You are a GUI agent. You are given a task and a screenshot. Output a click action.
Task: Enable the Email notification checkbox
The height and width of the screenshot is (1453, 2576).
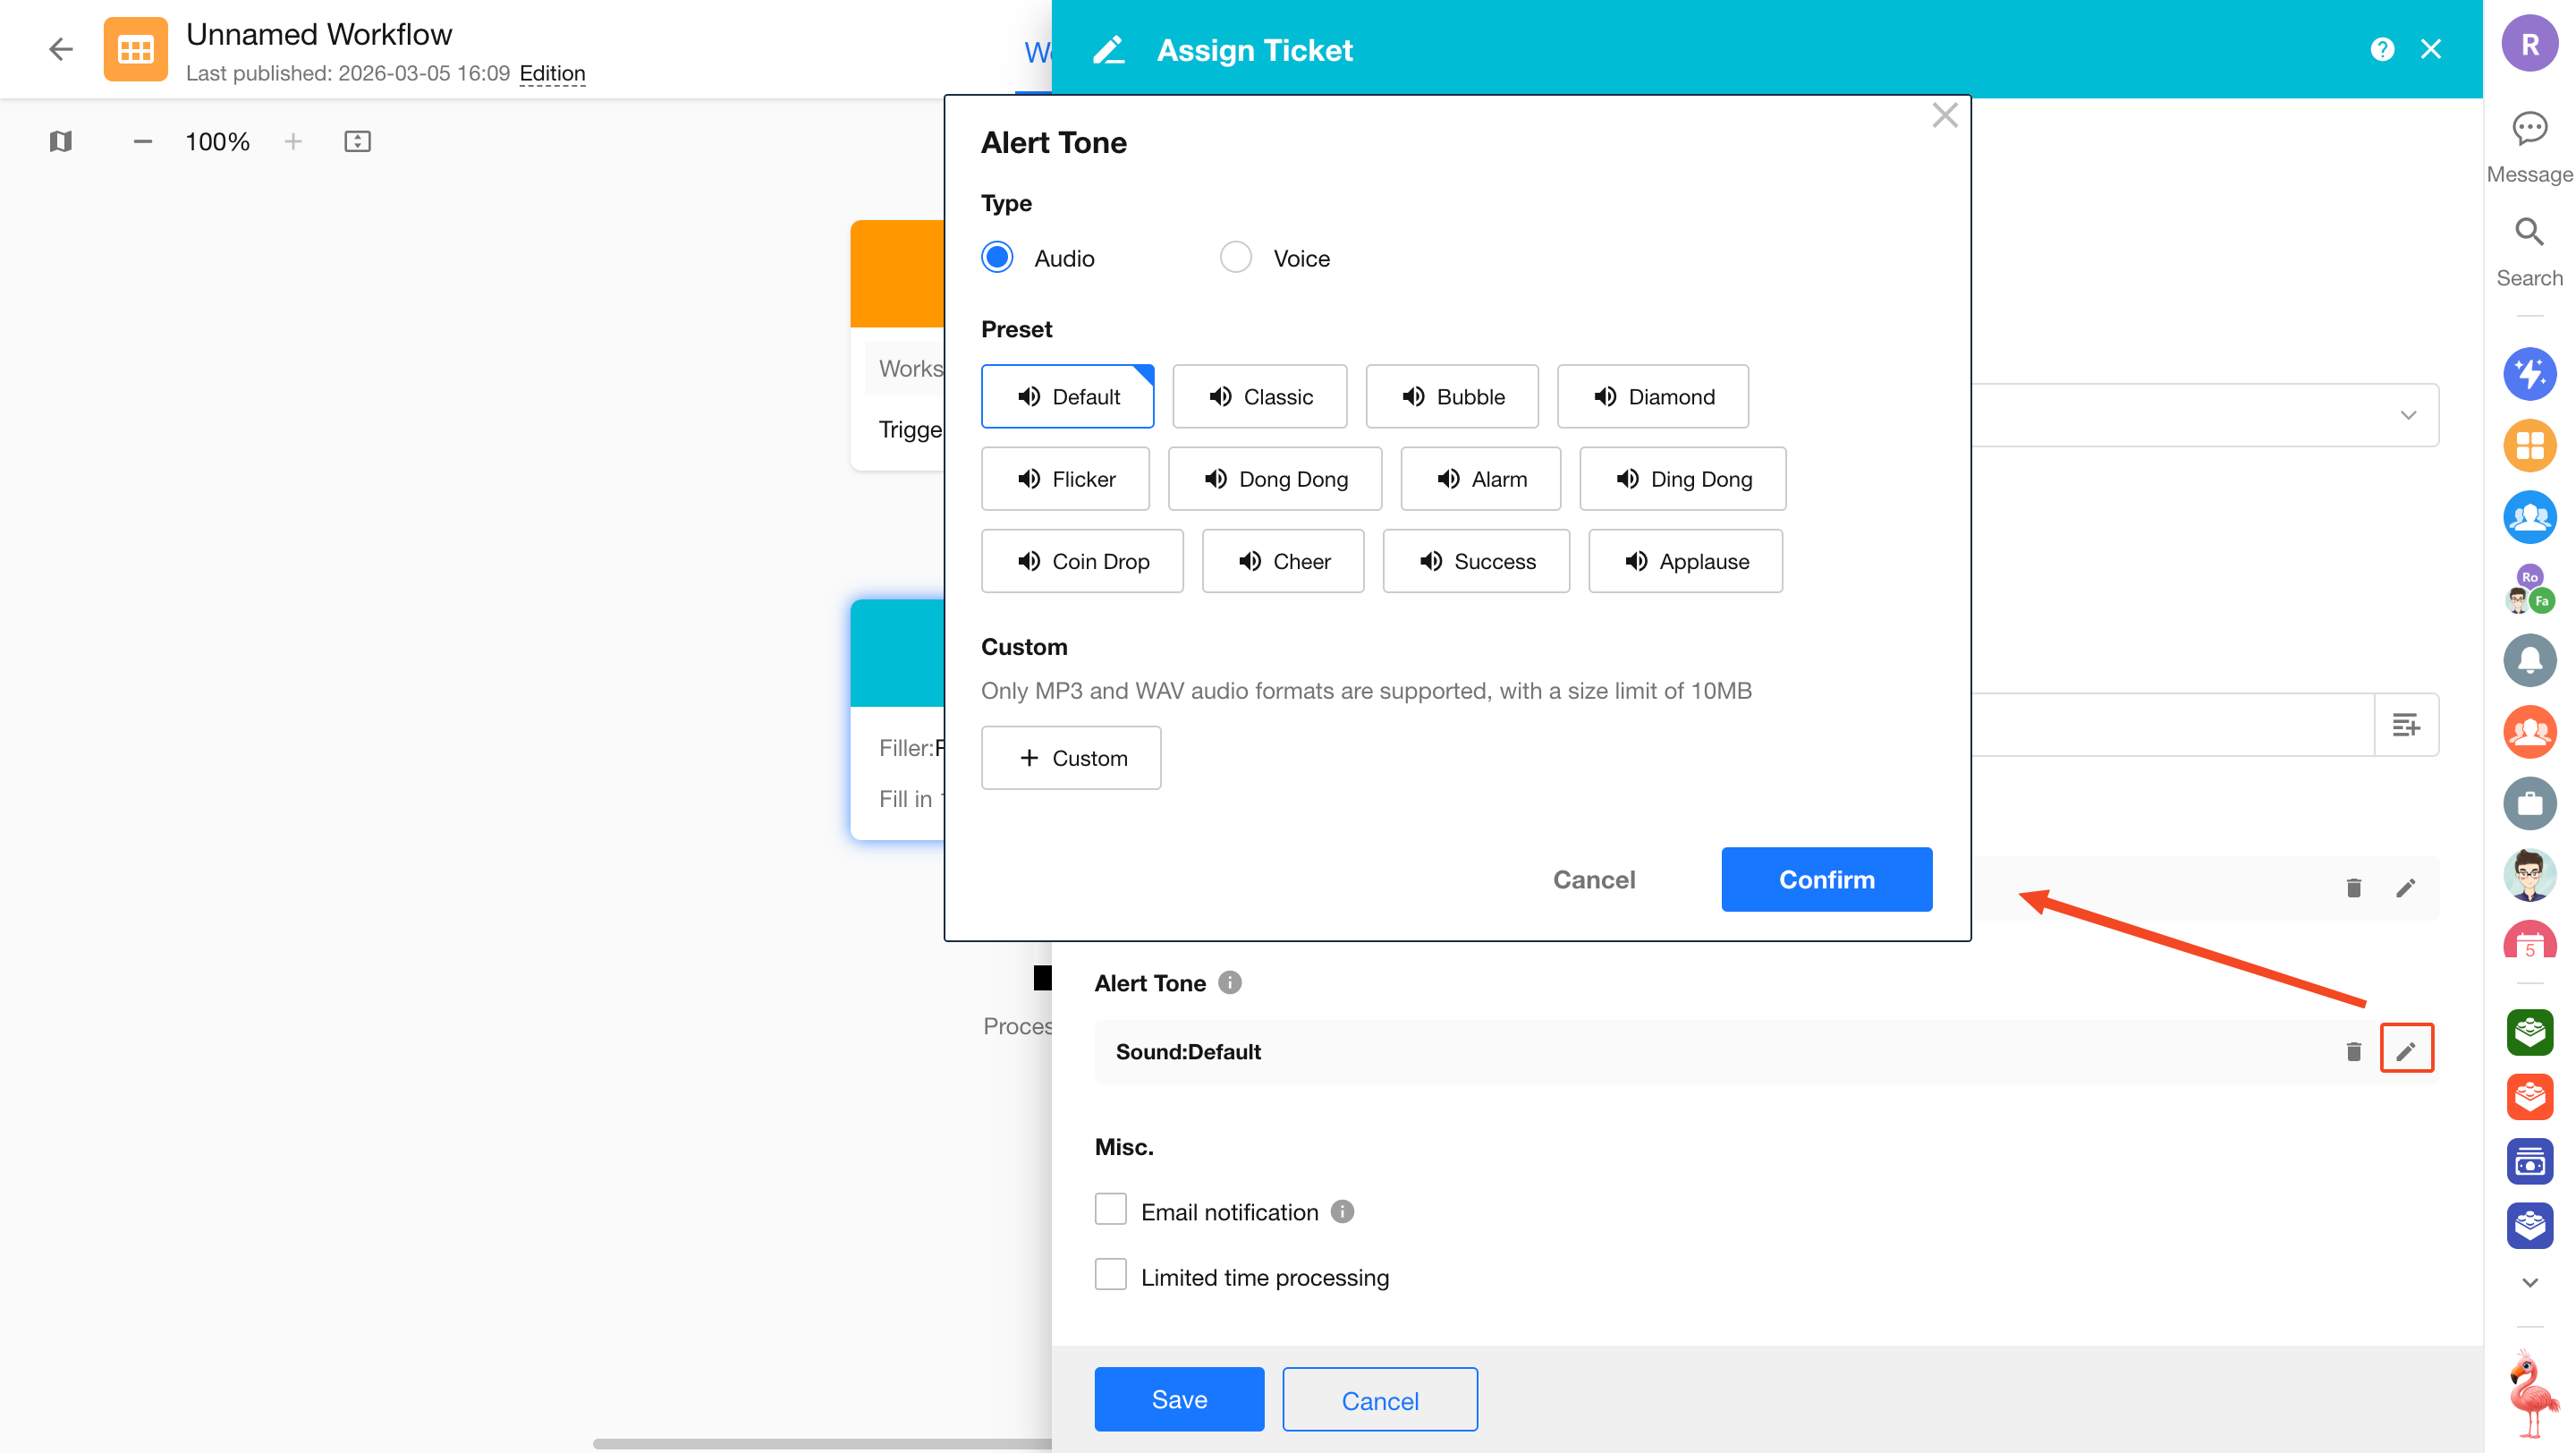click(x=1110, y=1210)
